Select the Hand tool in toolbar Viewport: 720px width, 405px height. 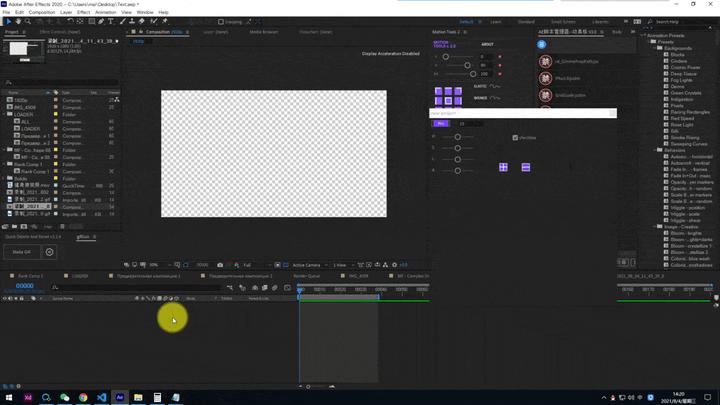click(x=18, y=21)
